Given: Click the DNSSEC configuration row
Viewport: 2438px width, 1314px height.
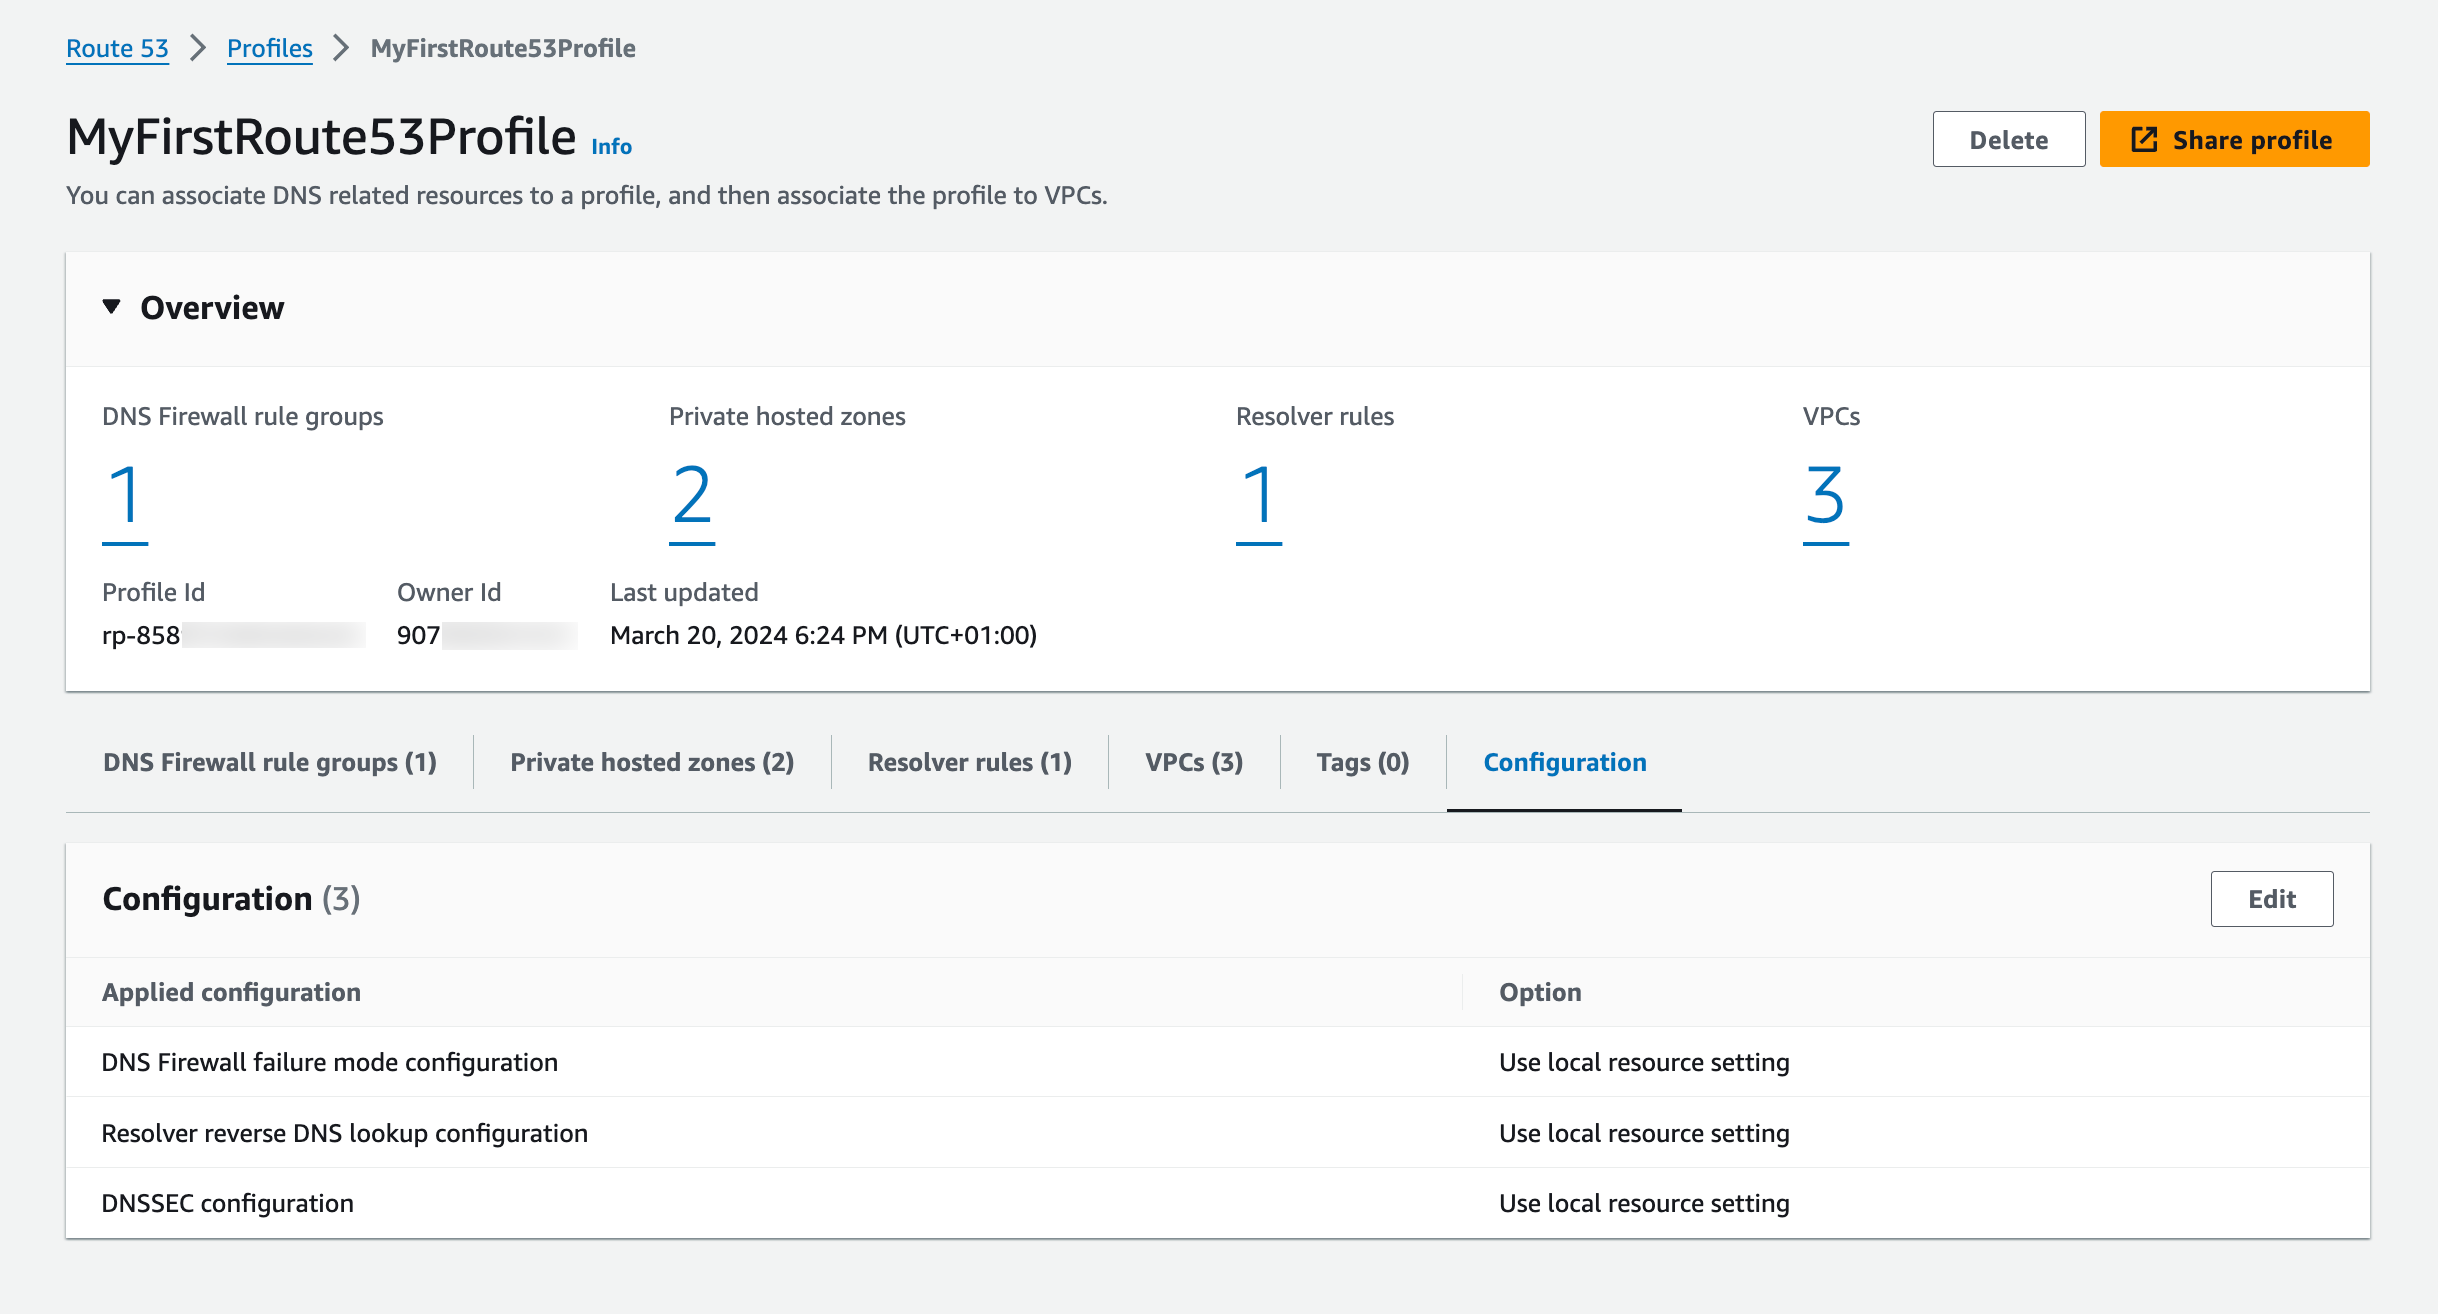Looking at the screenshot, I should click(228, 1203).
